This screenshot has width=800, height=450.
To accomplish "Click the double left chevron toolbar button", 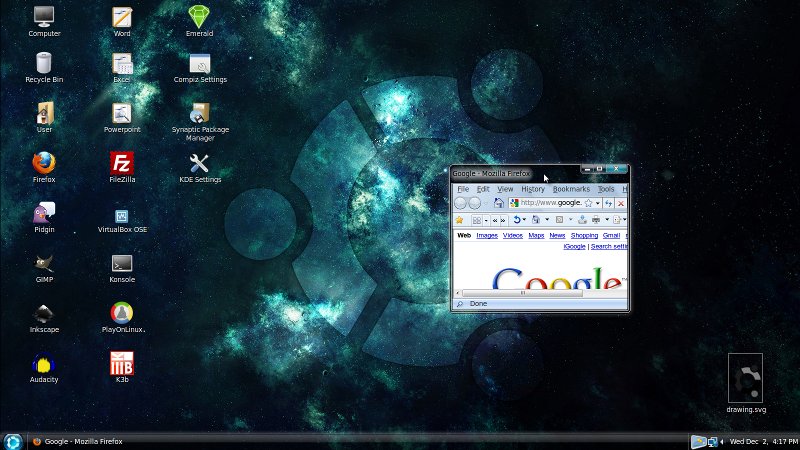I will pos(495,220).
